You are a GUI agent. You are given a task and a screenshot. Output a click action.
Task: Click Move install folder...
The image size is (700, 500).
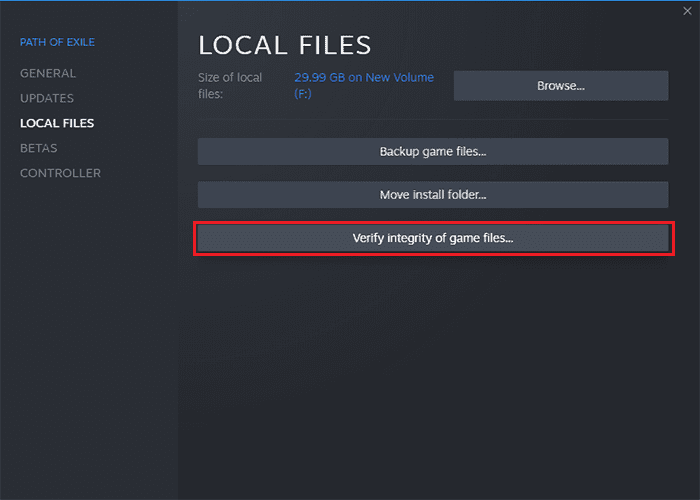433,195
